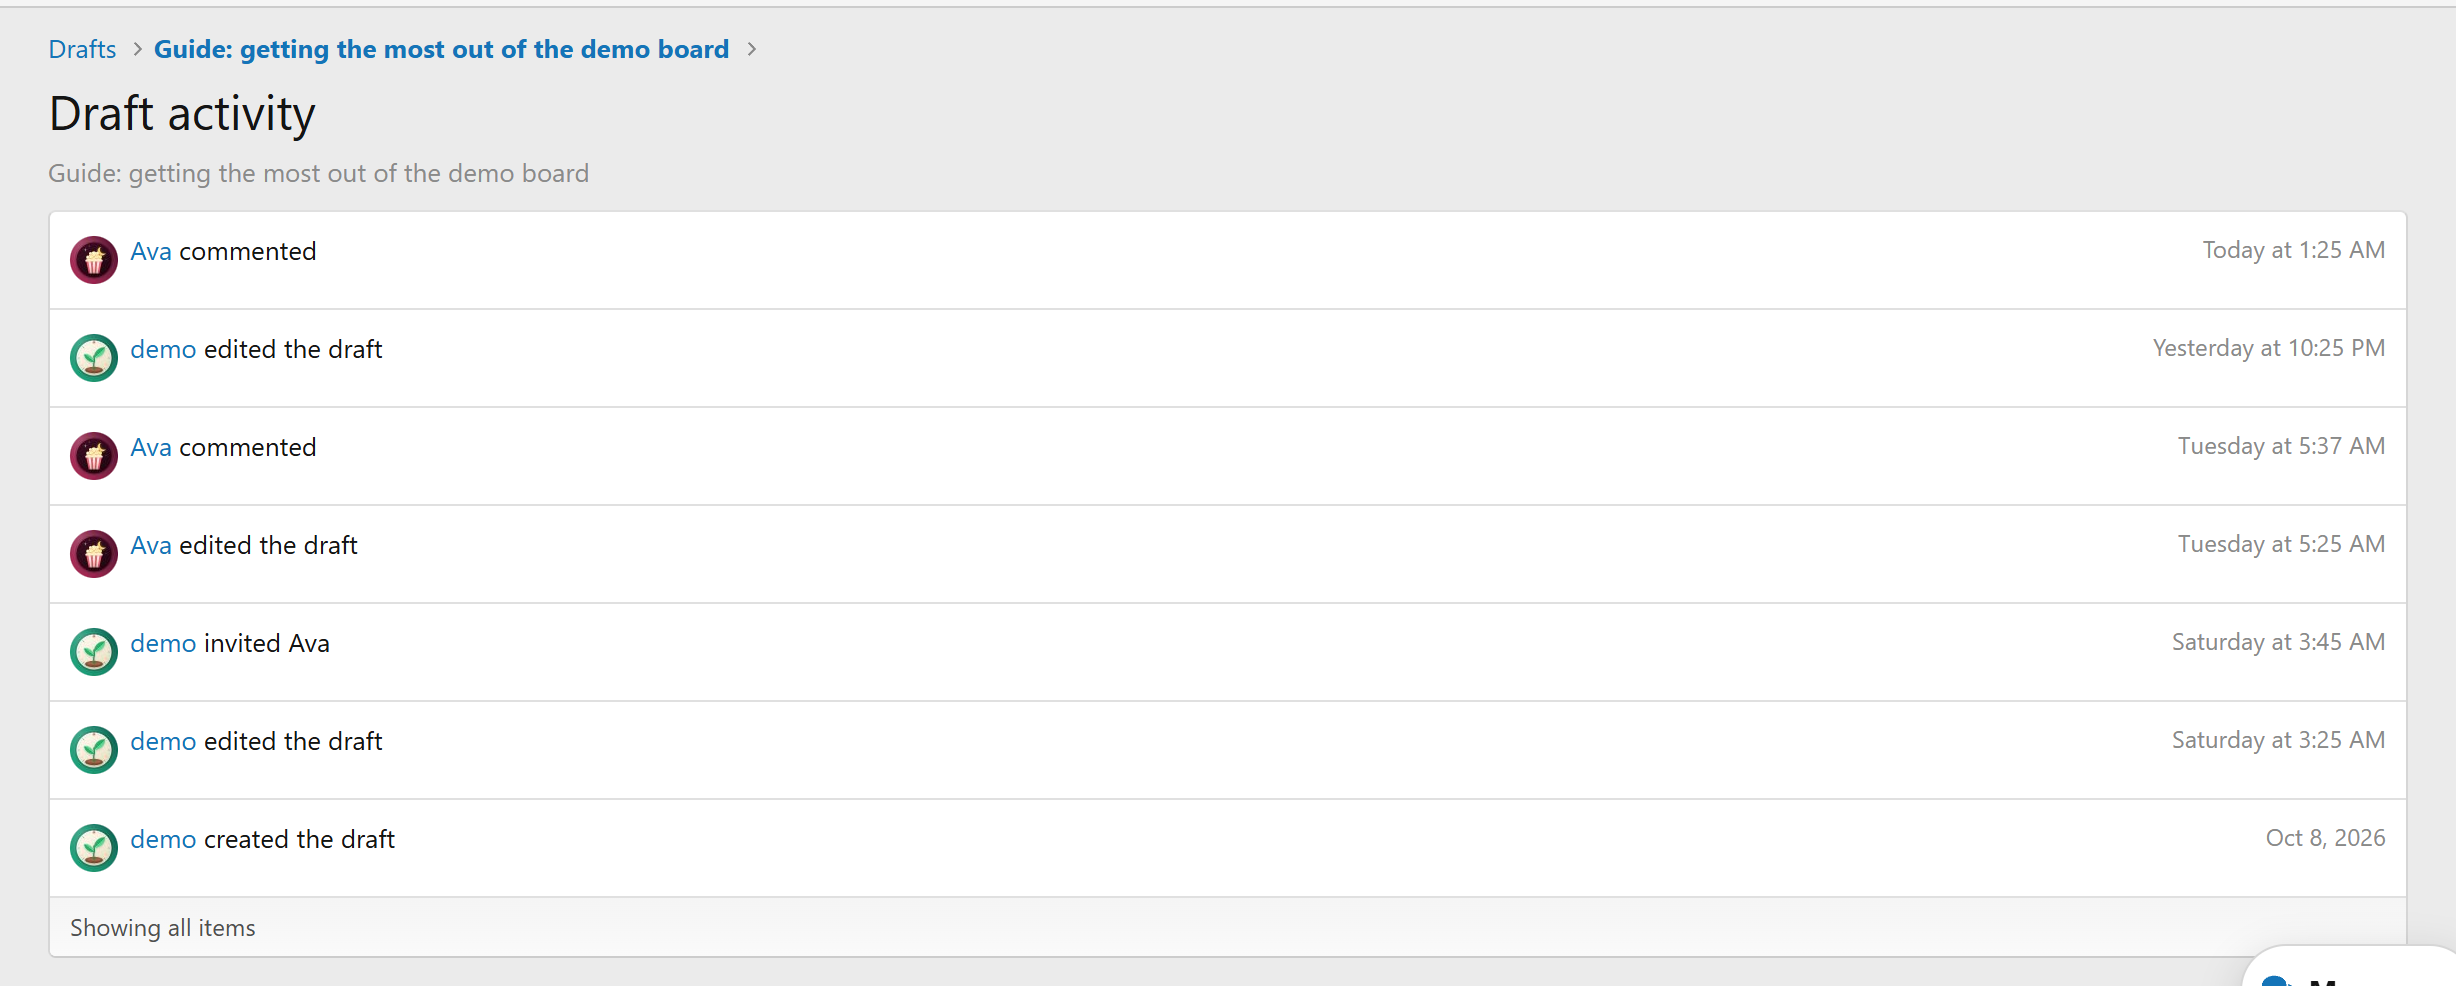Open the floating widget at the bottom-right corner

pyautogui.click(x=2350, y=968)
